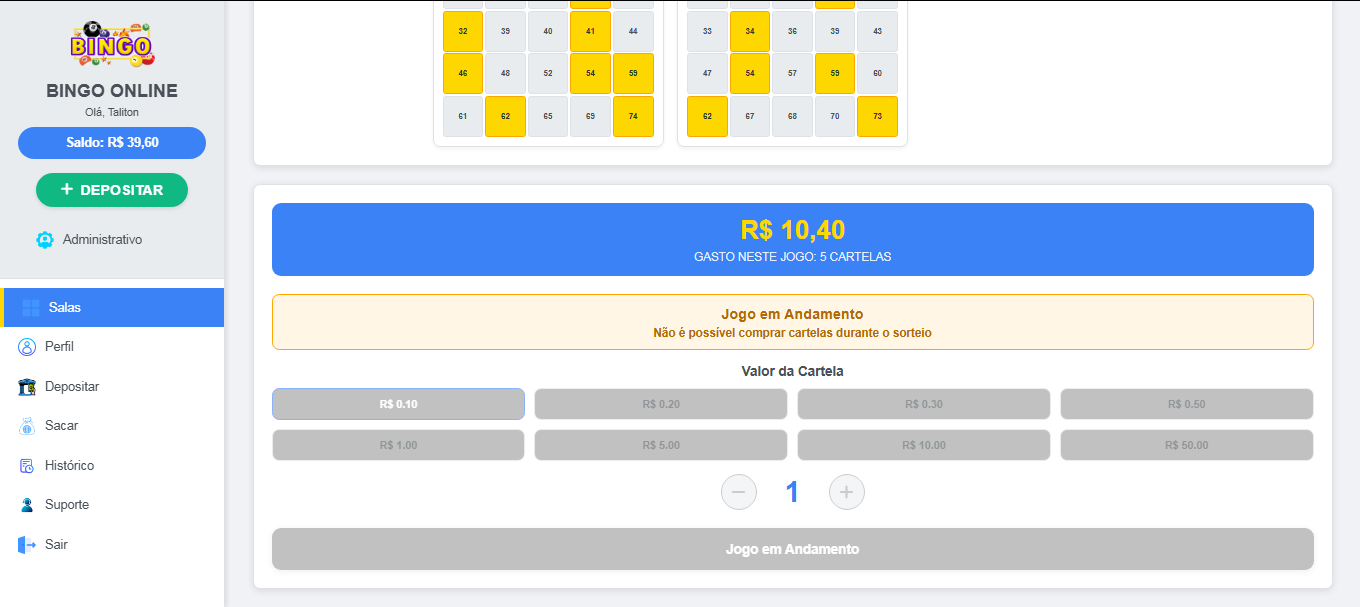Click the Perfil profile icon

29,346
